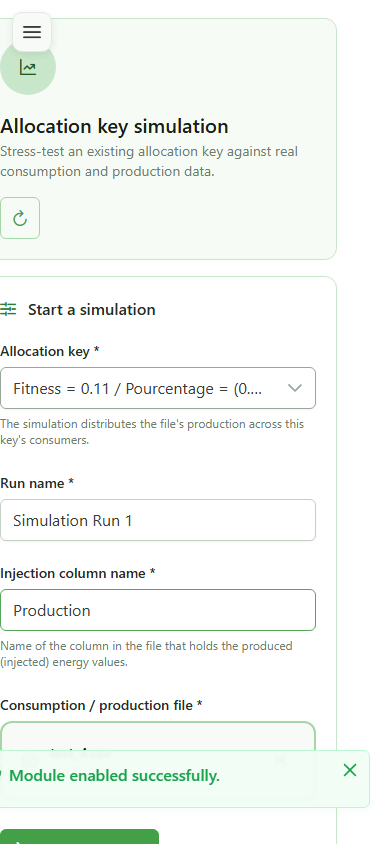Click the Start a simulation section title
390x844 pixels.
92,310
